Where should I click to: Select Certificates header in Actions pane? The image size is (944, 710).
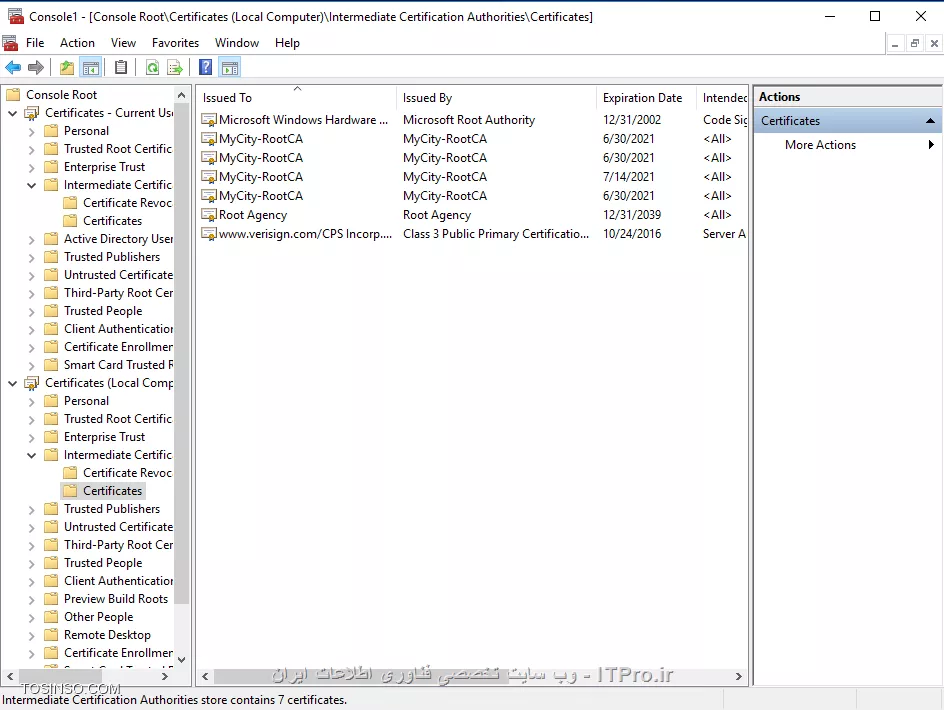pos(848,120)
